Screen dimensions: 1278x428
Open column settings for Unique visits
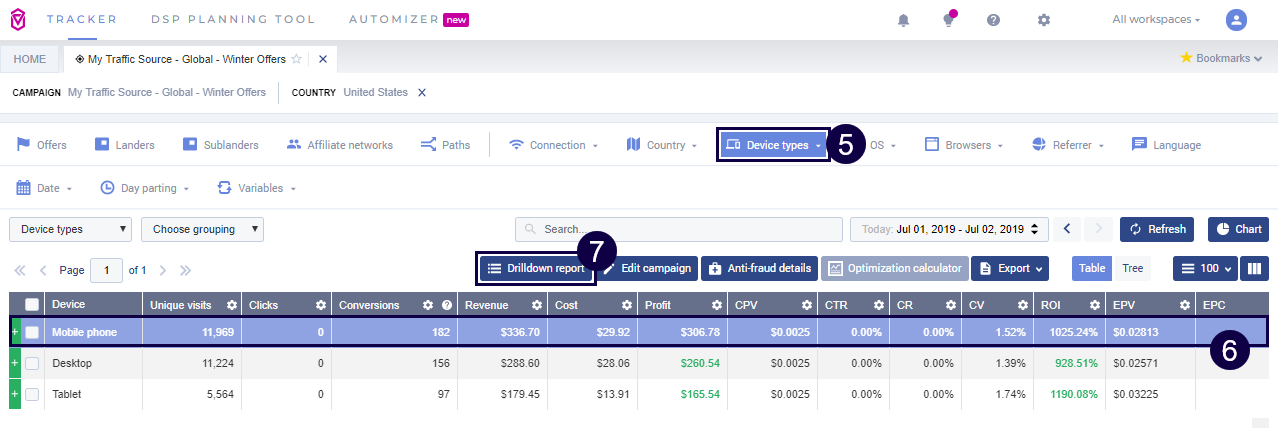(x=232, y=305)
